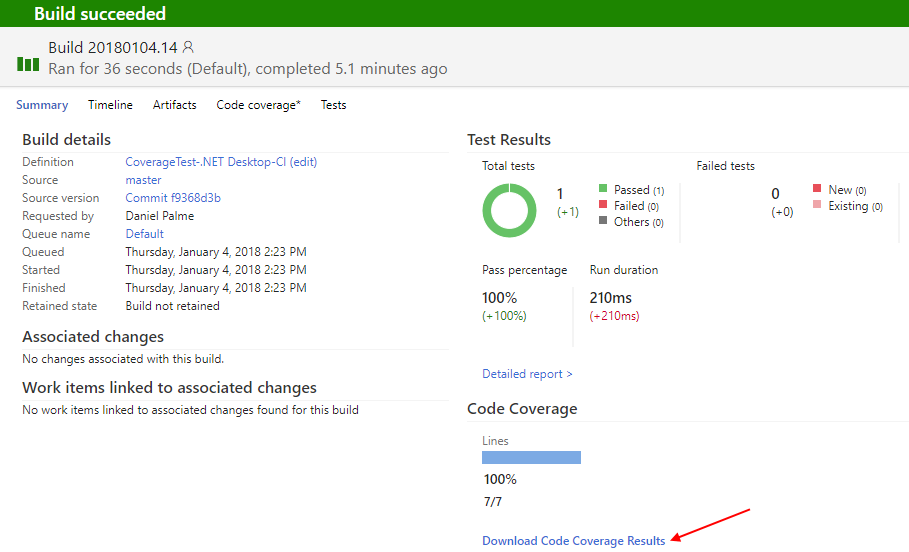909x552 pixels.
Task: Click the pink Existing failed tests square
Action: click(817, 204)
